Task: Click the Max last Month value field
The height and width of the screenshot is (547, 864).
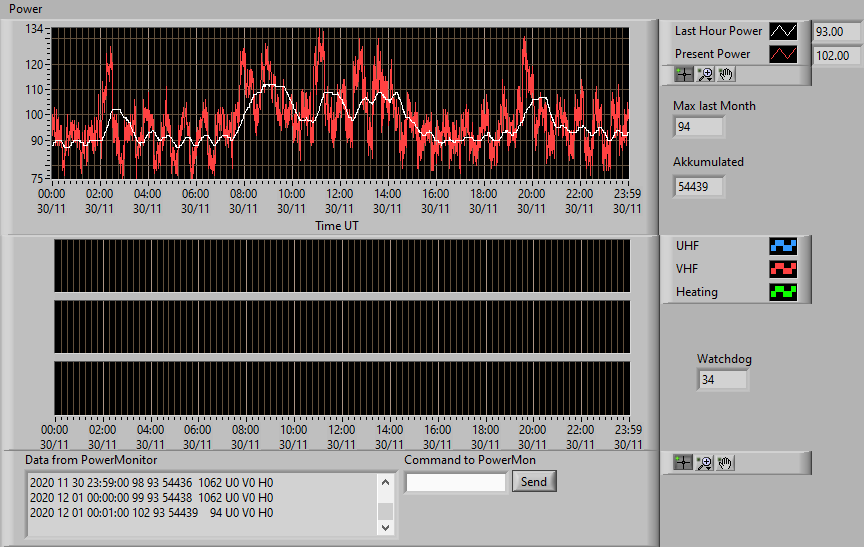Action: pos(698,127)
